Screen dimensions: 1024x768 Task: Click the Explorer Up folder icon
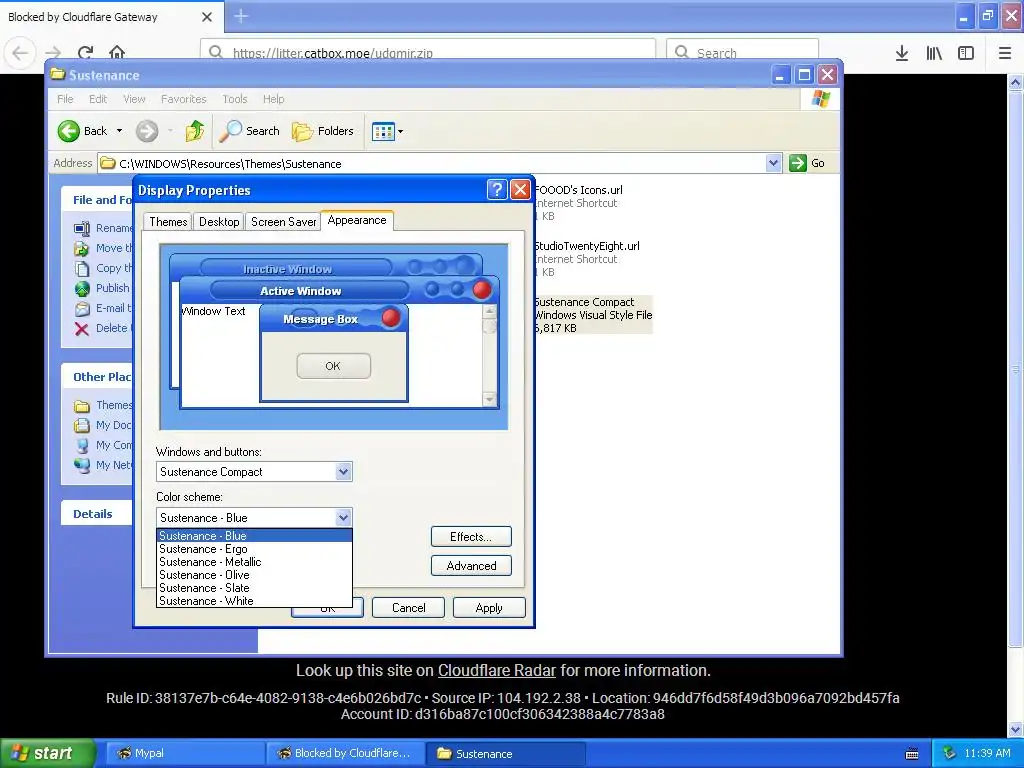[x=195, y=131]
